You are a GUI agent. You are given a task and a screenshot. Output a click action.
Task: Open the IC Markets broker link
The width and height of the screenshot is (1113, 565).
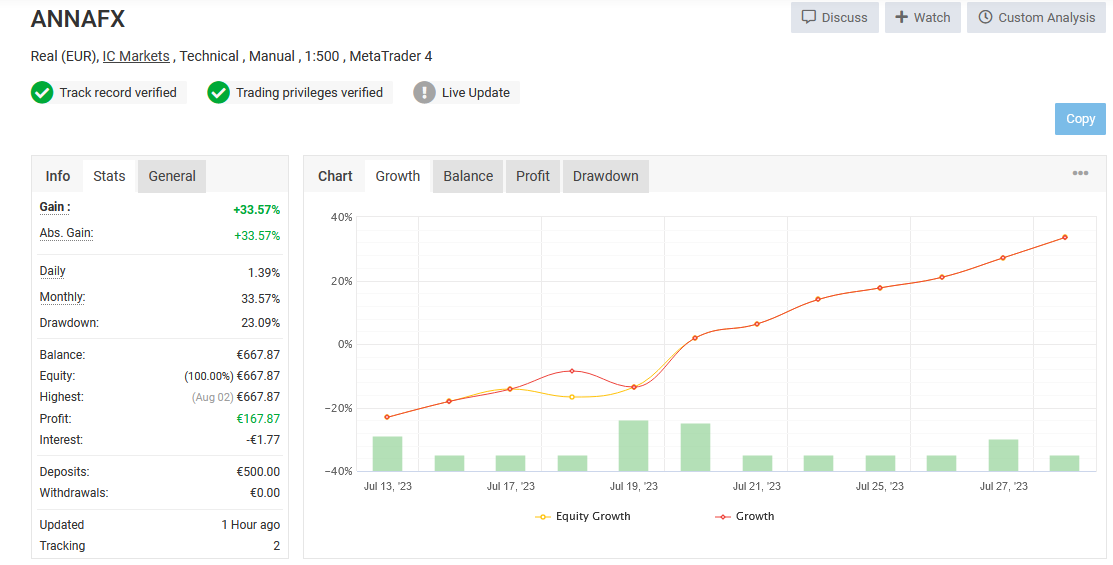point(136,56)
